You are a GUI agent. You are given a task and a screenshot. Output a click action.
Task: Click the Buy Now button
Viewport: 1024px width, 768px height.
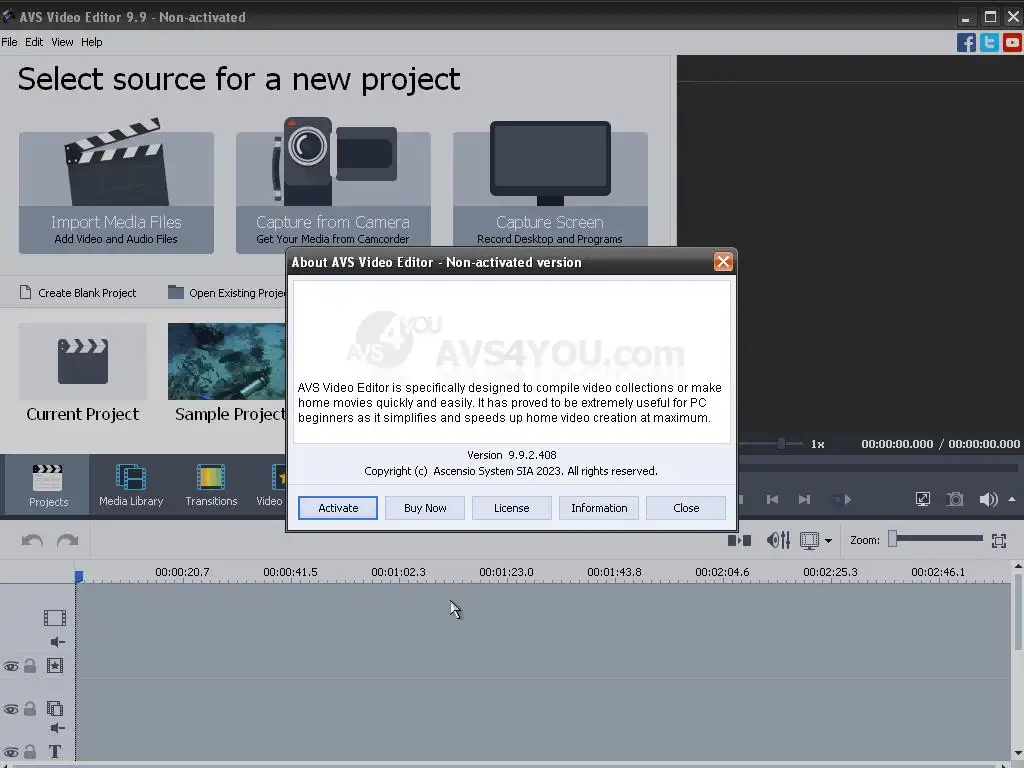pyautogui.click(x=424, y=508)
